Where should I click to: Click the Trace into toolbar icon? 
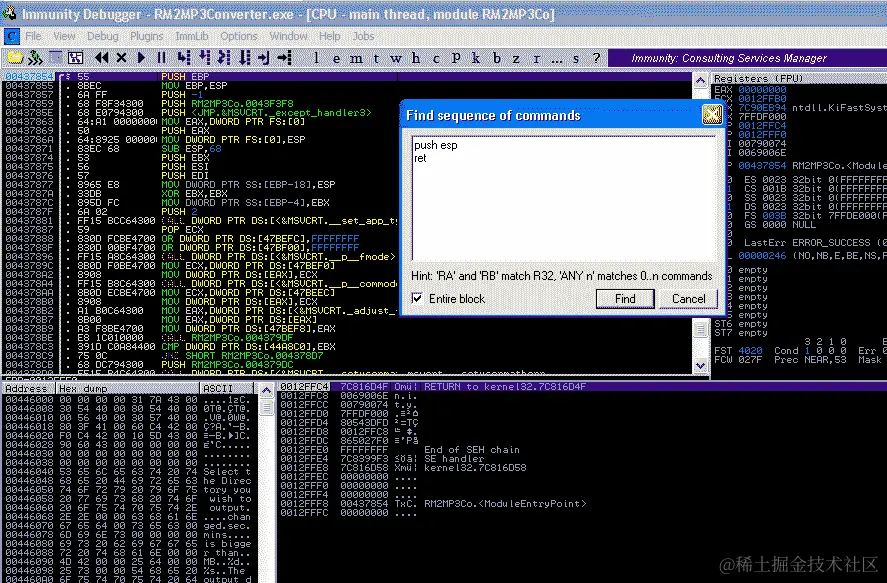click(x=224, y=58)
